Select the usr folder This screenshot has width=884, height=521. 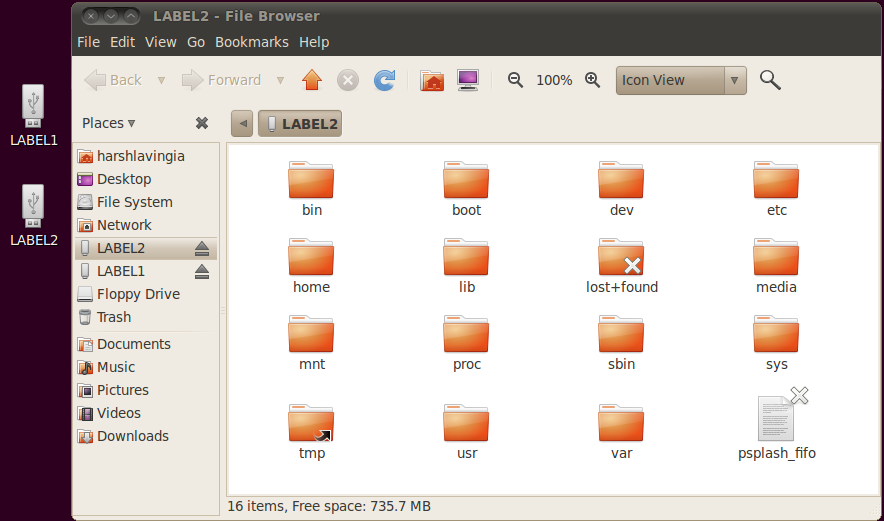pos(466,432)
